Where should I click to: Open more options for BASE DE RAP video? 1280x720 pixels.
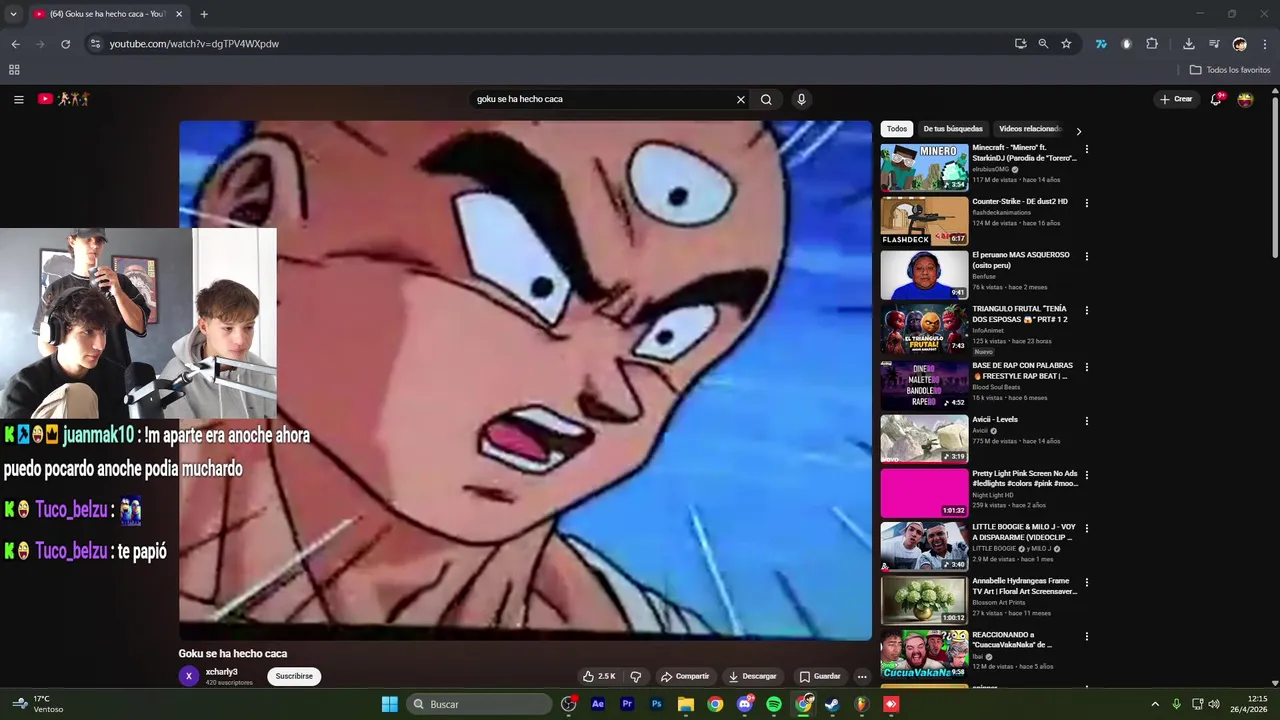[1086, 367]
